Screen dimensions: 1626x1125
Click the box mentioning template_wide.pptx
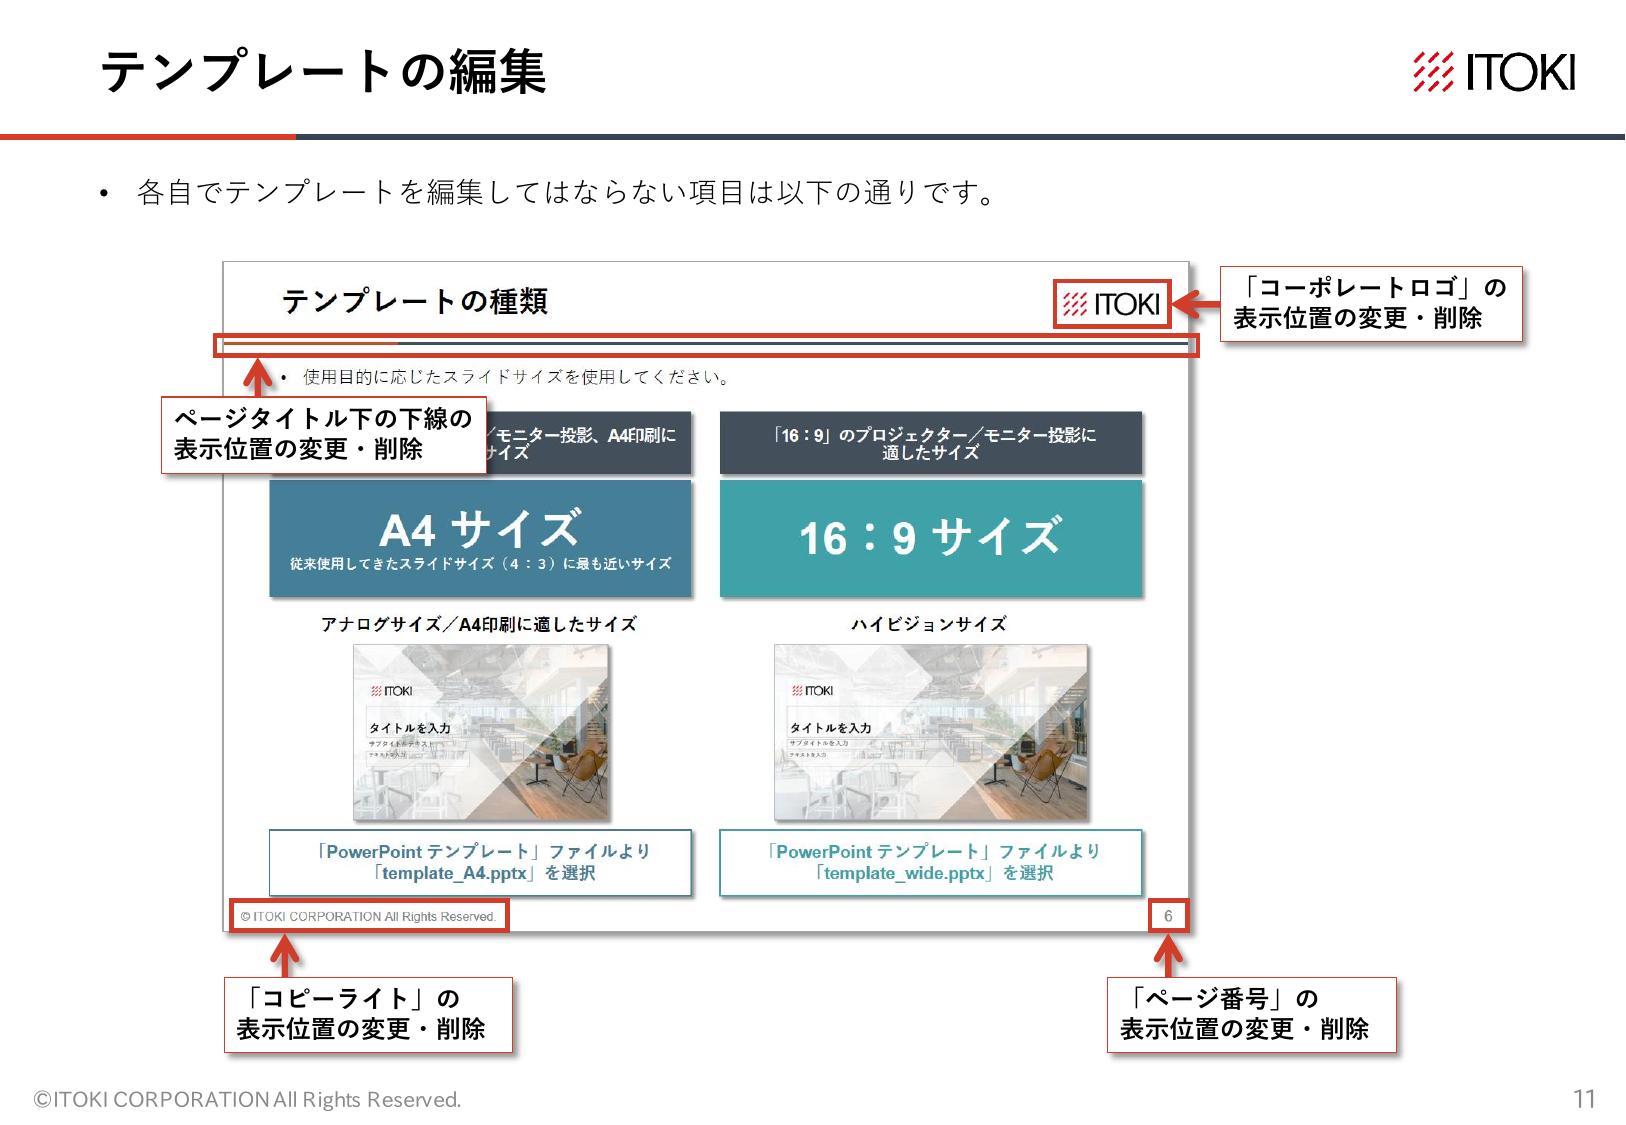[931, 862]
